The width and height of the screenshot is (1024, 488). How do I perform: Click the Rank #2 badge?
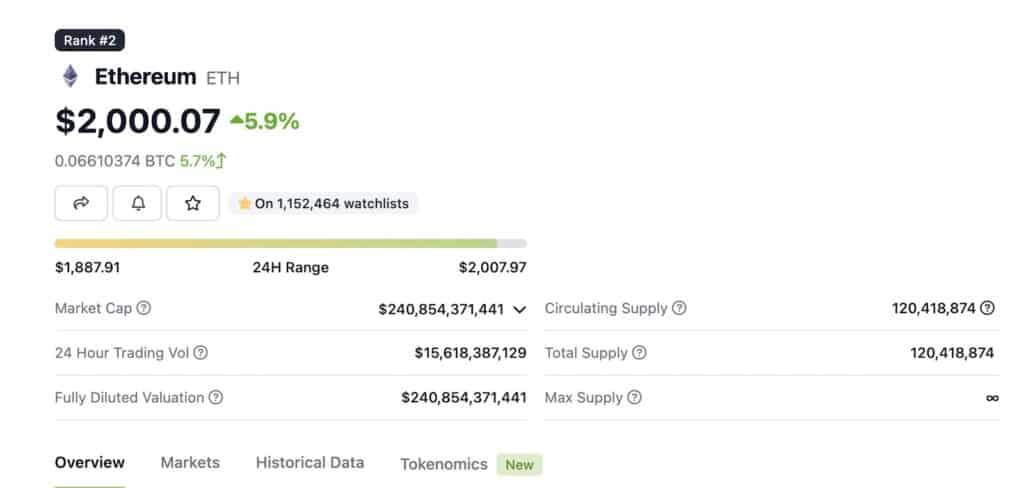pyautogui.click(x=89, y=41)
